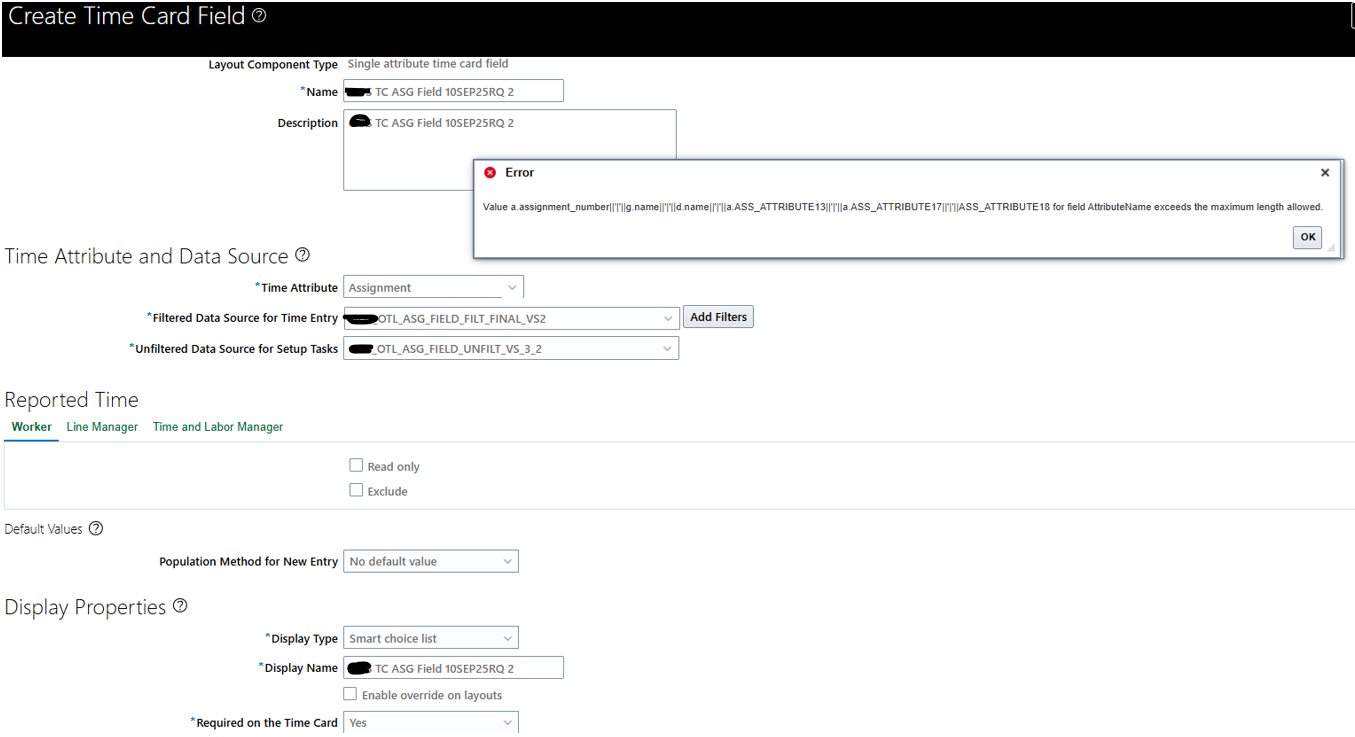Switch to the Line Manager tab
This screenshot has width=1355, height=737.
click(x=102, y=427)
